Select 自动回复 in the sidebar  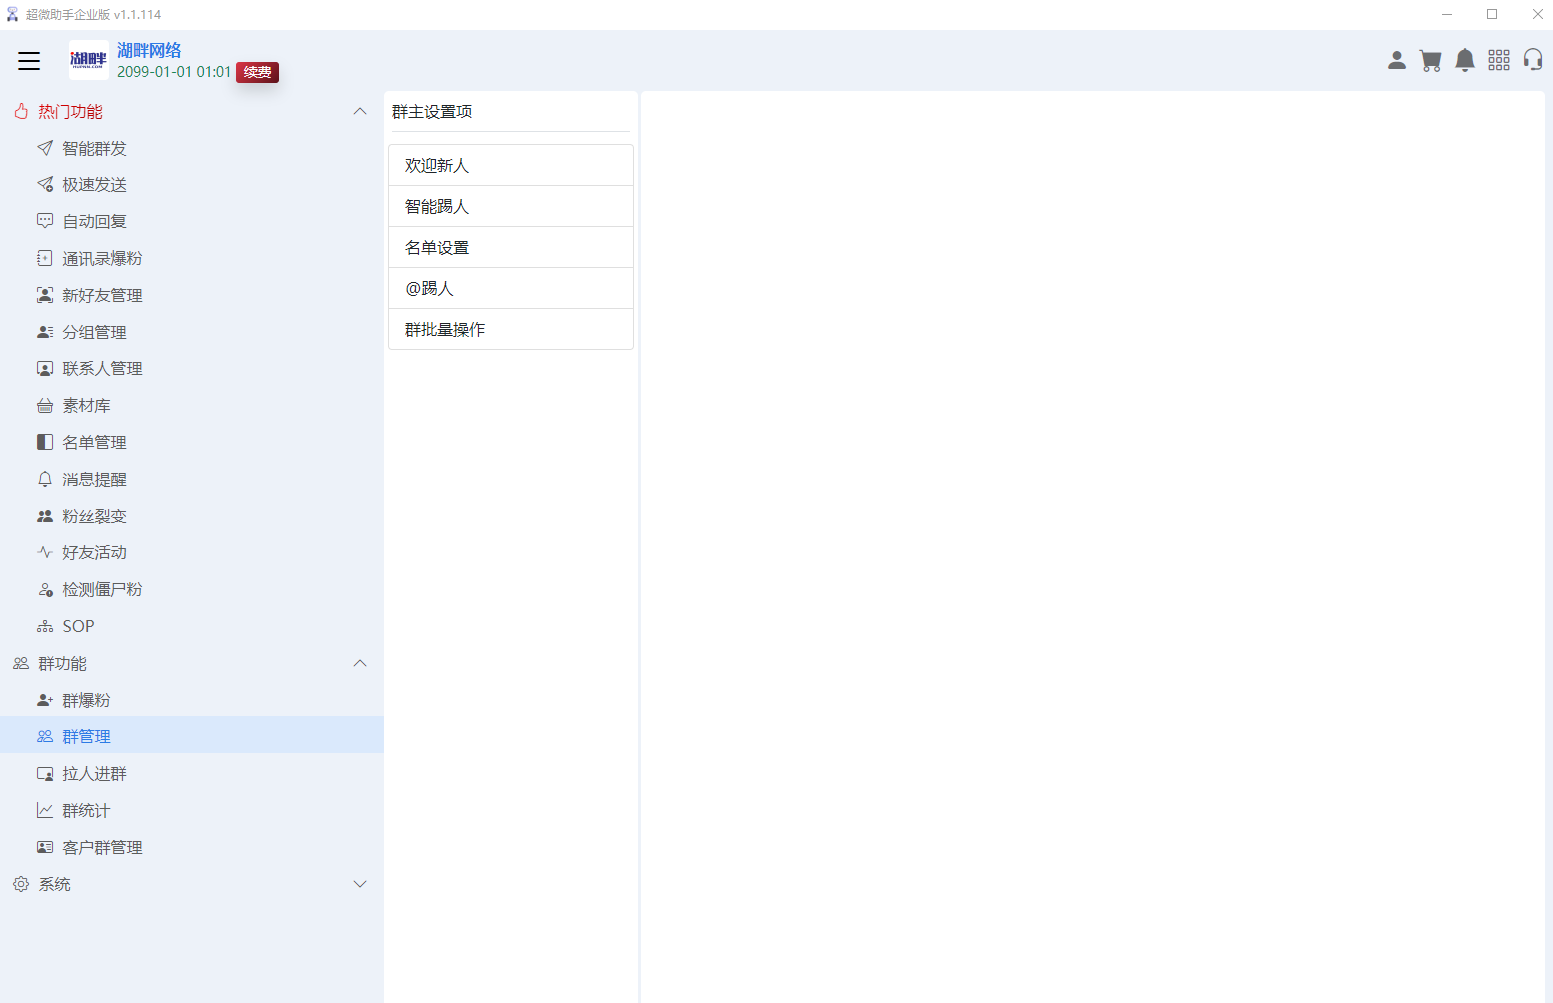(94, 222)
